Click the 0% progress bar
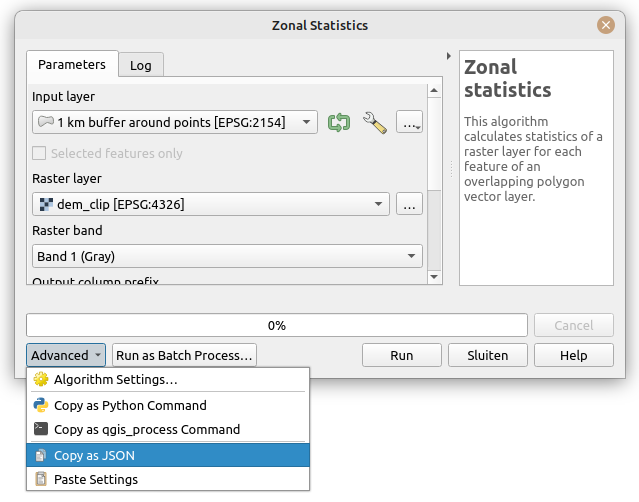Viewport: 639px width, 502px height. (276, 325)
